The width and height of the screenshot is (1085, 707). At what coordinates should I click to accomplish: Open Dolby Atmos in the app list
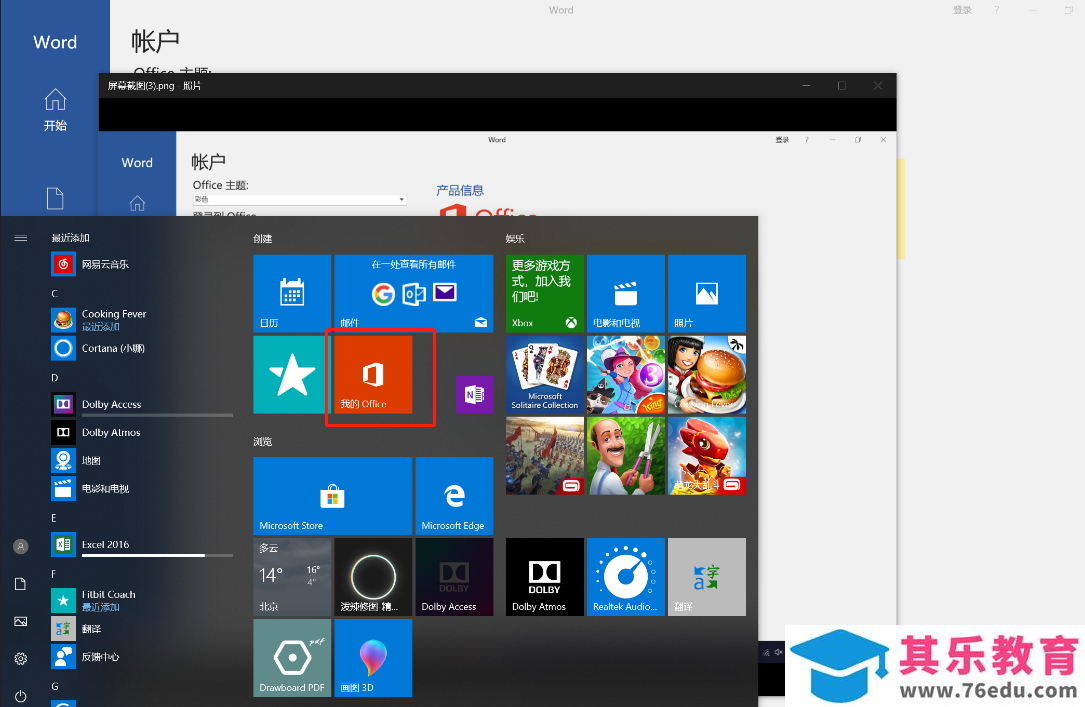(142, 432)
